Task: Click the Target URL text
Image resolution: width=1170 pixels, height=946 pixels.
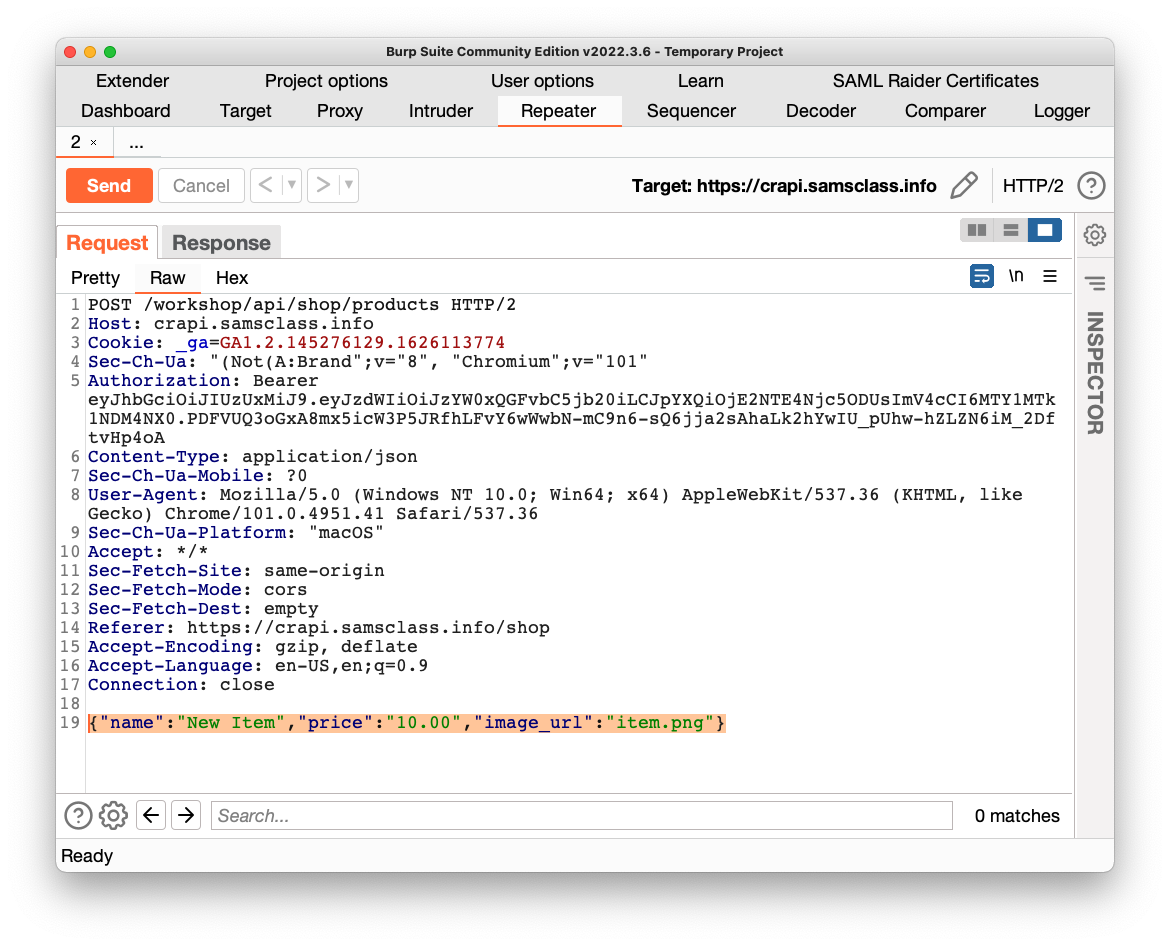Action: point(784,186)
